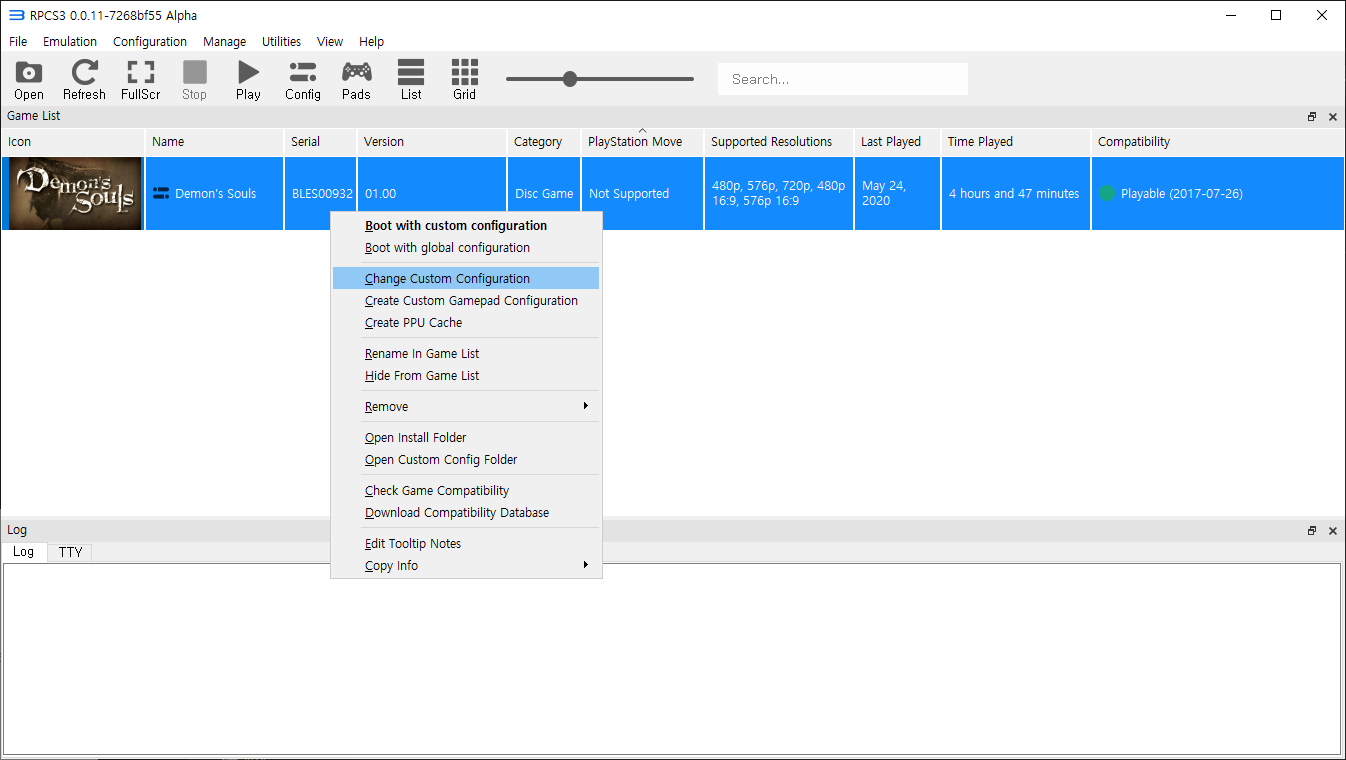Open the Emulation menu
The image size is (1346, 760).
coord(70,42)
